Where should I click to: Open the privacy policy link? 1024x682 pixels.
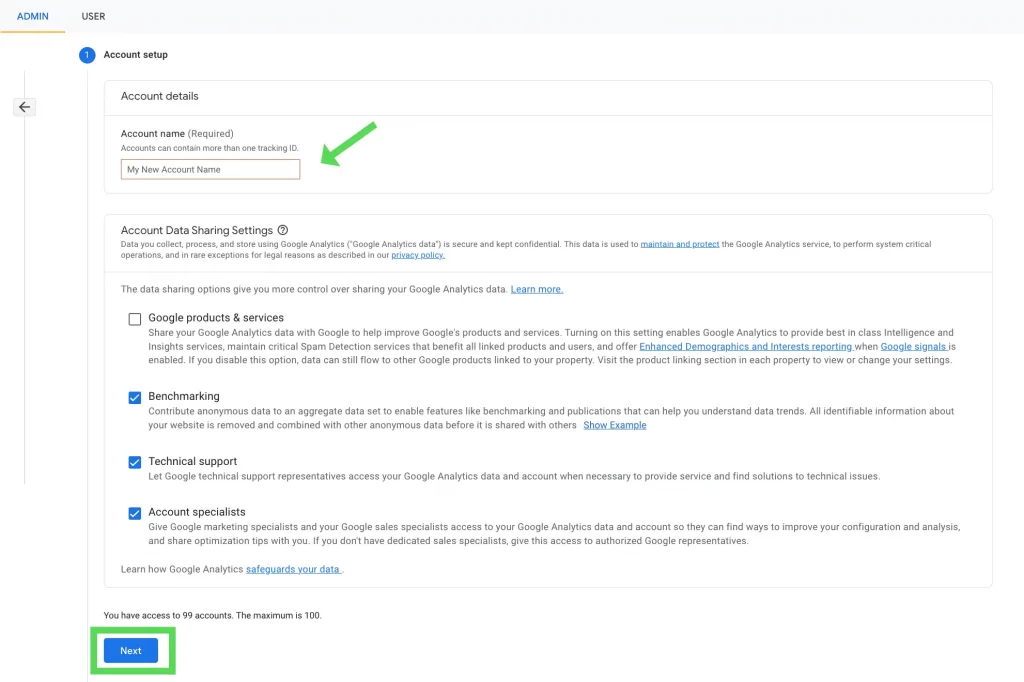[418, 255]
